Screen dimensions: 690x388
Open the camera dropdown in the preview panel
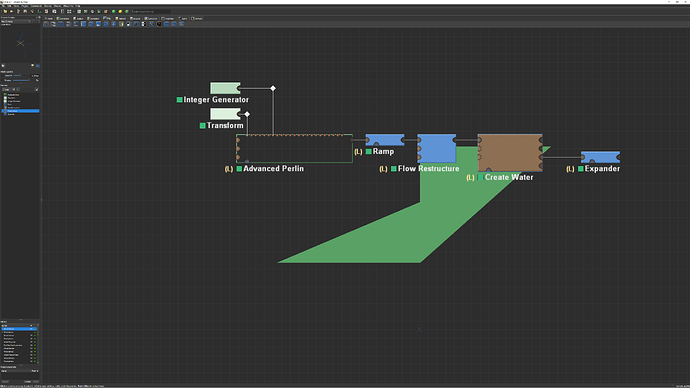click(x=16, y=21)
